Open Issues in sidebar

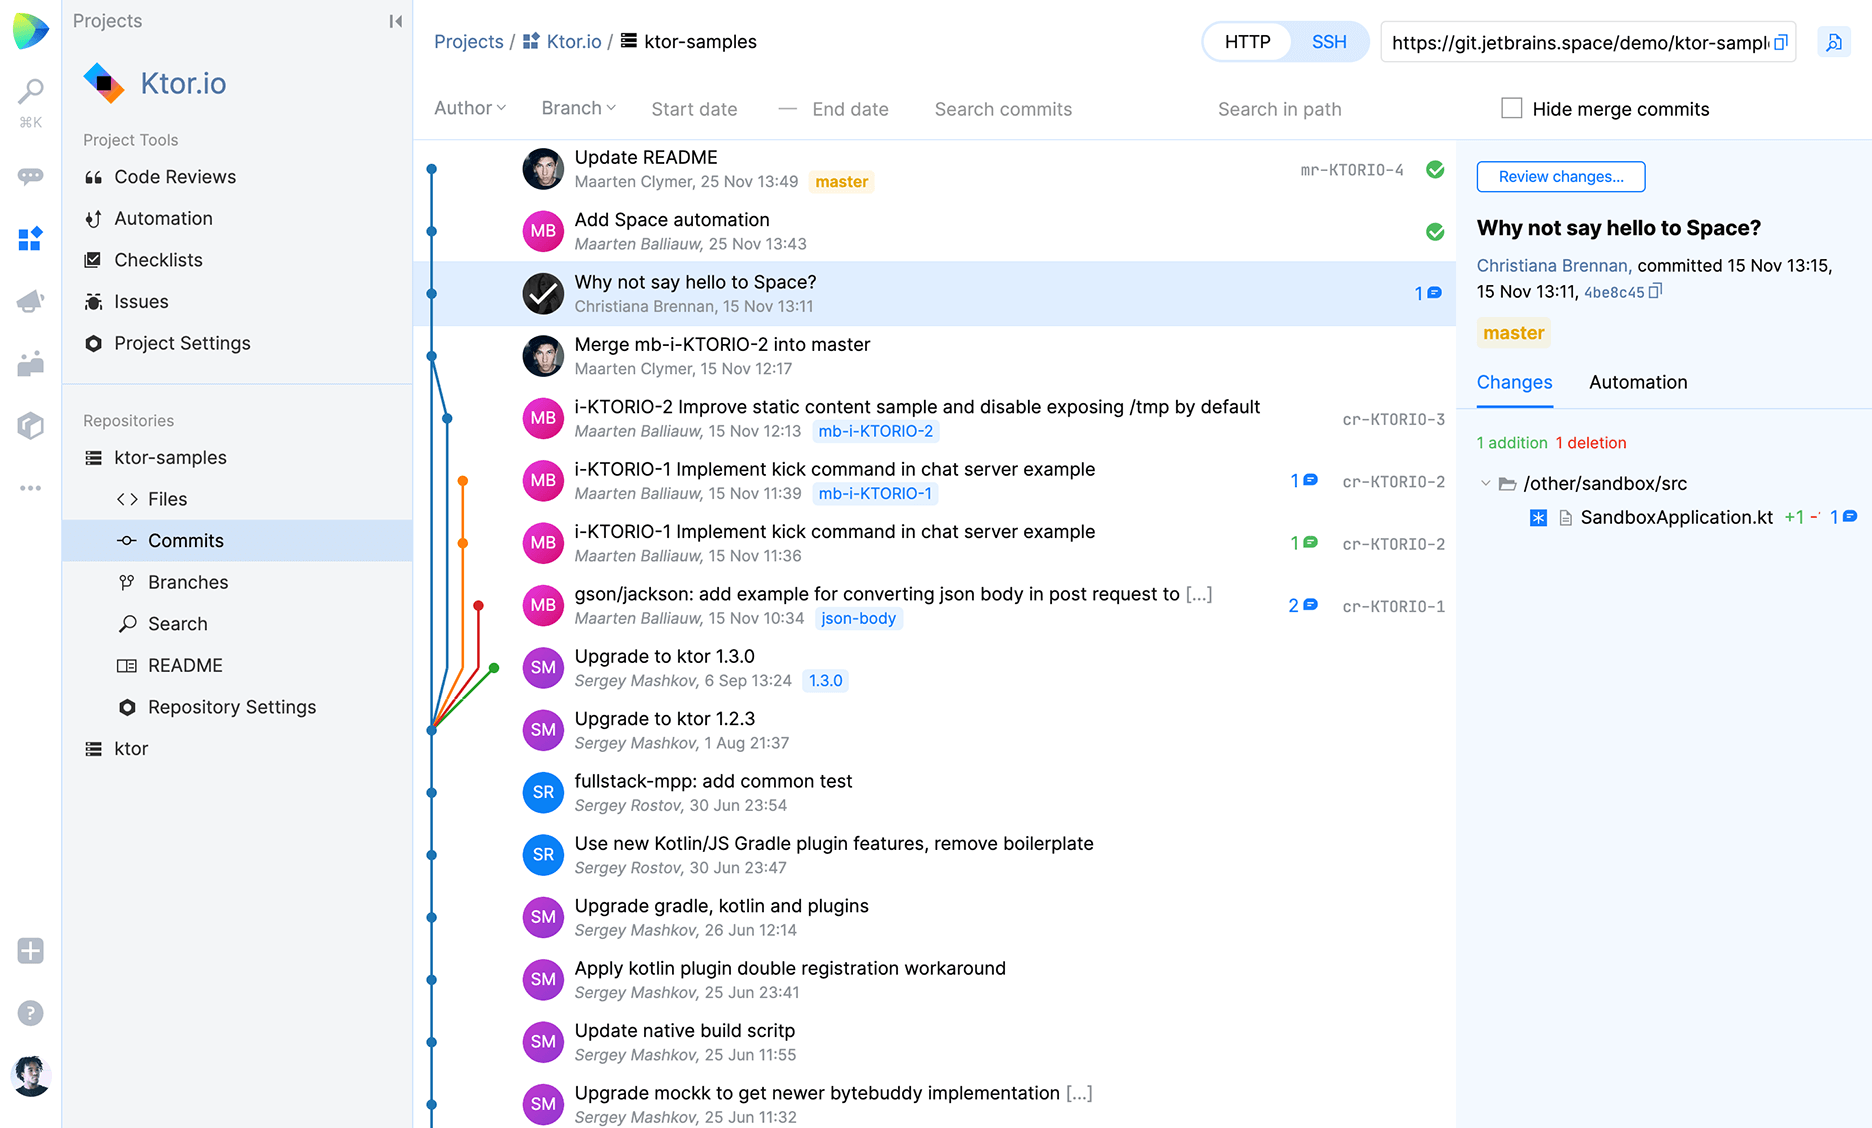point(141,302)
